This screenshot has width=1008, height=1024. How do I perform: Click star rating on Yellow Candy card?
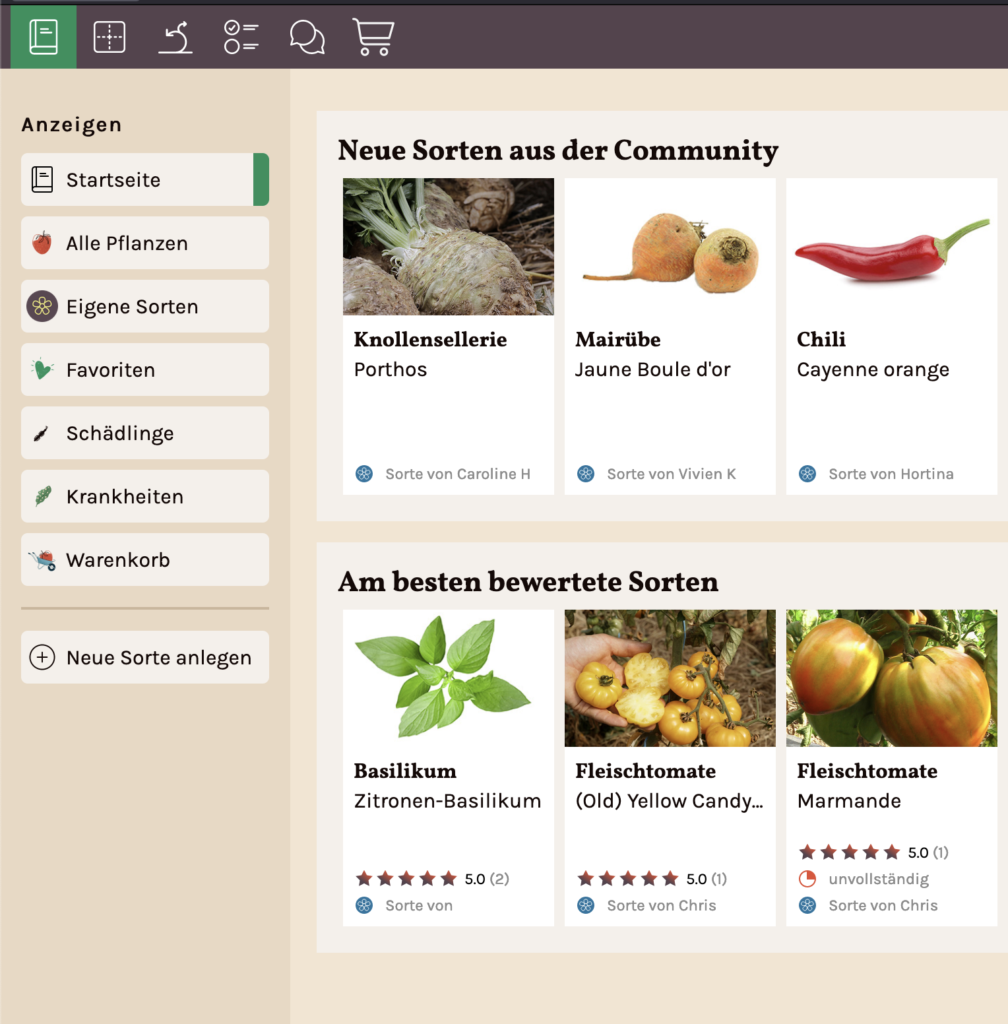pyautogui.click(x=652, y=878)
